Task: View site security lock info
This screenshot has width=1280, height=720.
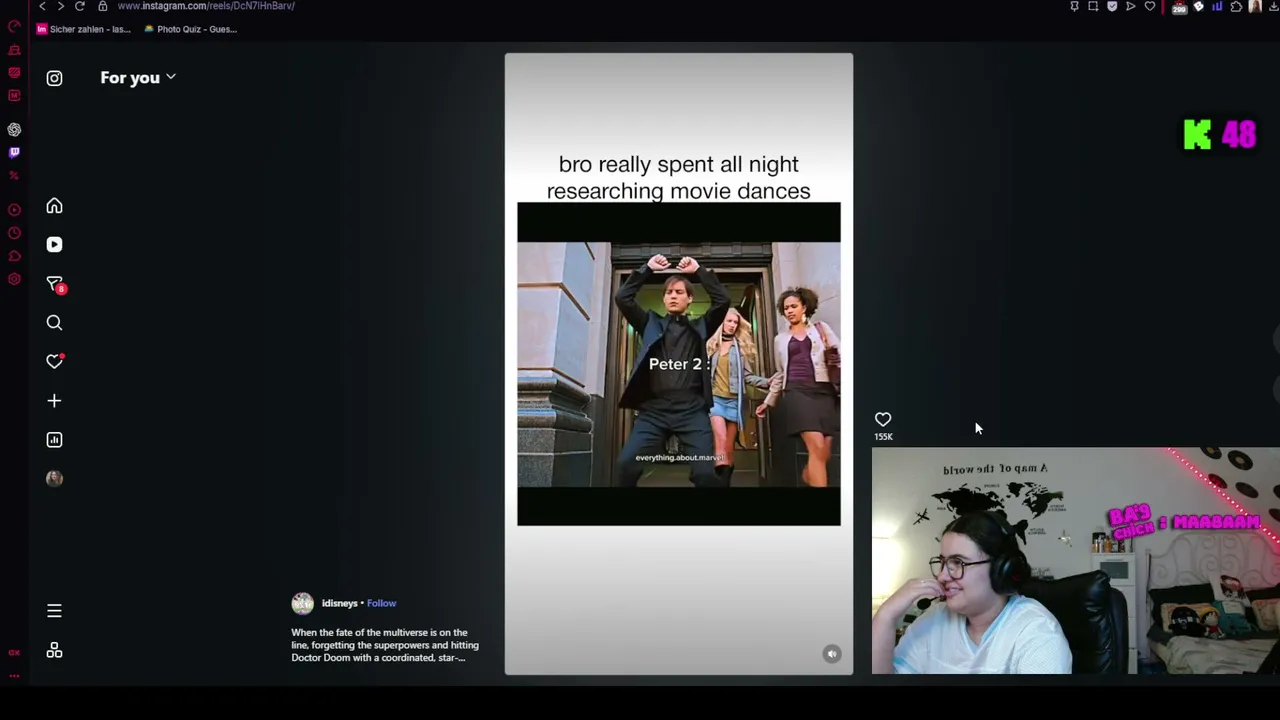Action: (102, 6)
